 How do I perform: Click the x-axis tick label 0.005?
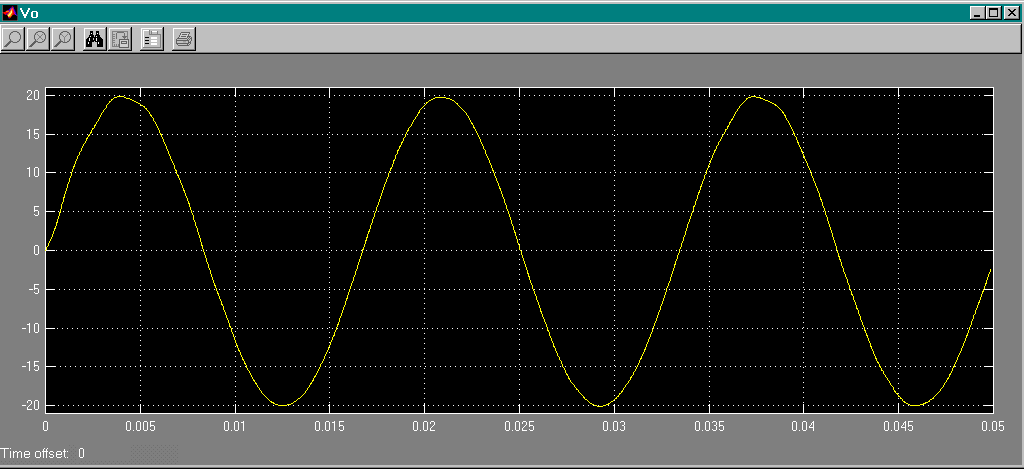(x=140, y=427)
